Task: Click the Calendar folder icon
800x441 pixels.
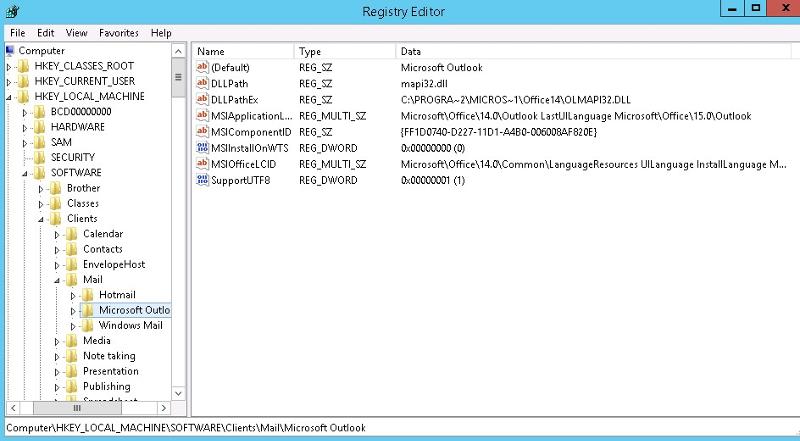Action: pos(72,234)
